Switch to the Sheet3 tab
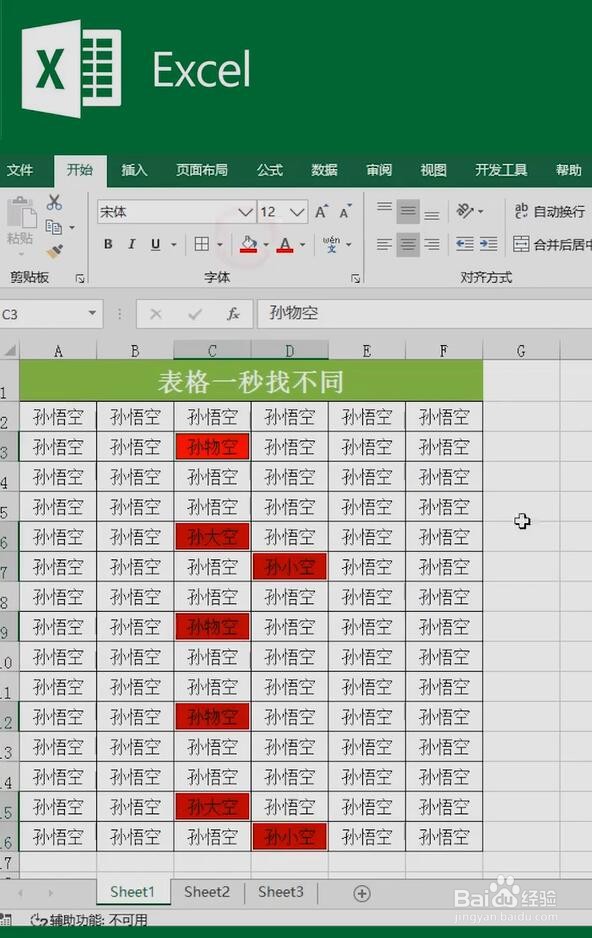This screenshot has height=938, width=592. pyautogui.click(x=280, y=892)
